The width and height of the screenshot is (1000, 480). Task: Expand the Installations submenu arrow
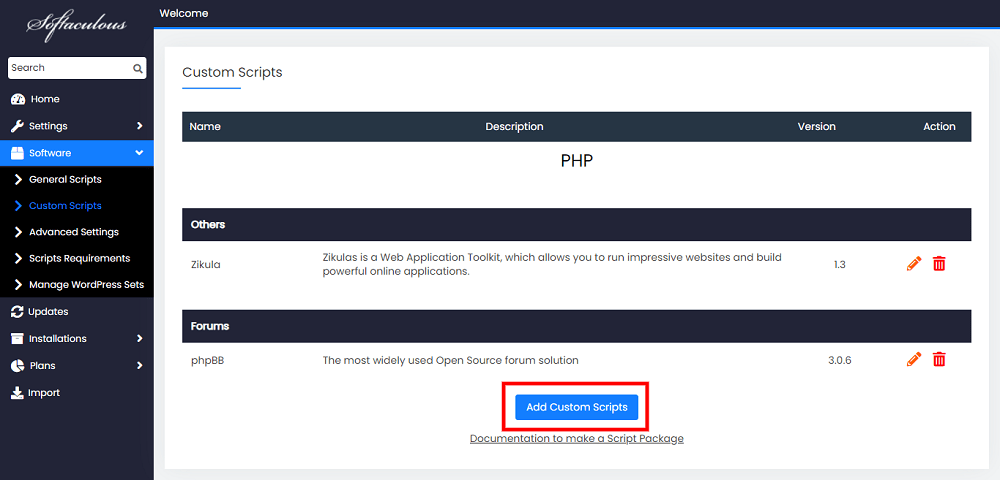pyautogui.click(x=140, y=338)
